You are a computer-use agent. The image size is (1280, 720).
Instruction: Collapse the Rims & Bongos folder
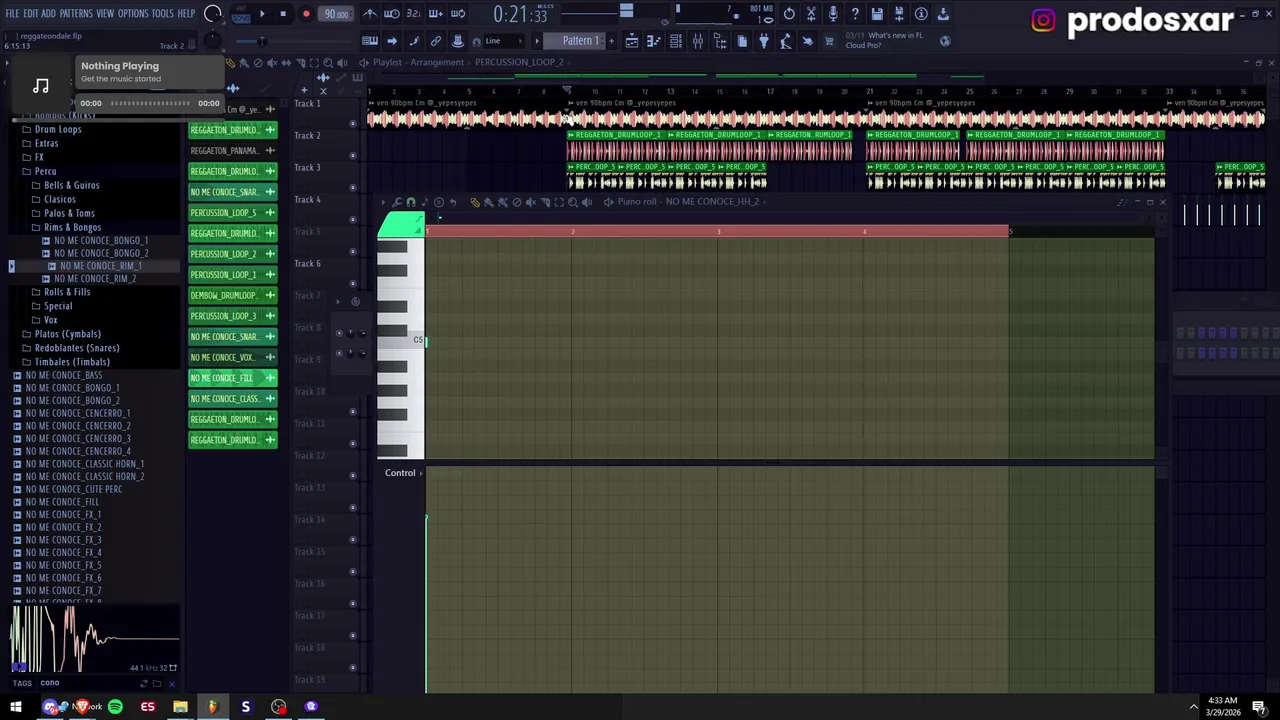click(x=72, y=227)
